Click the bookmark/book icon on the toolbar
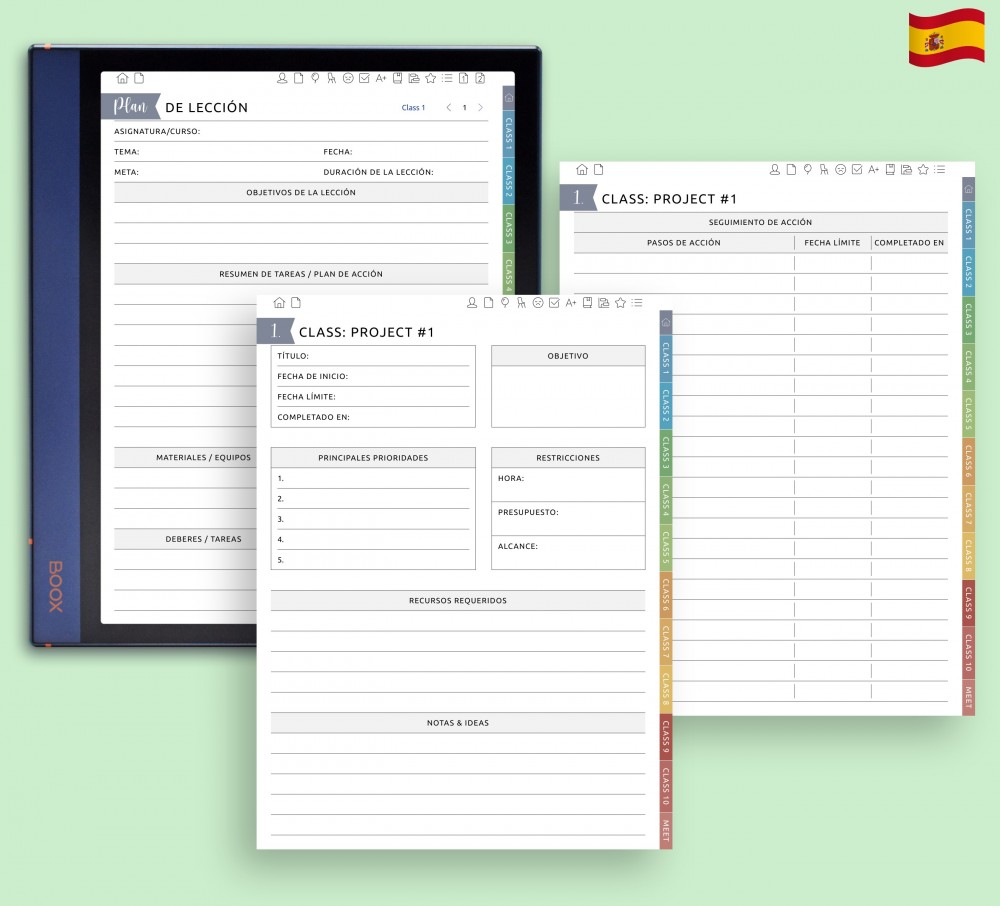Viewport: 1000px width, 906px height. pyautogui.click(x=586, y=302)
